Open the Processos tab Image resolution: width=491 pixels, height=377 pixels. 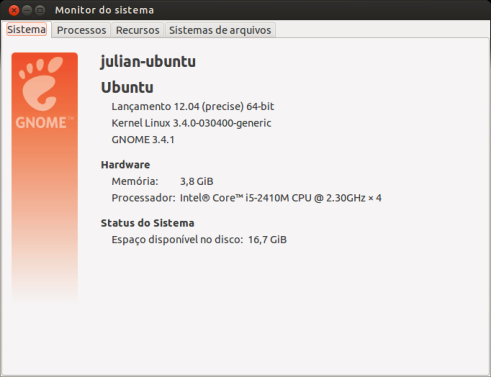click(x=81, y=30)
